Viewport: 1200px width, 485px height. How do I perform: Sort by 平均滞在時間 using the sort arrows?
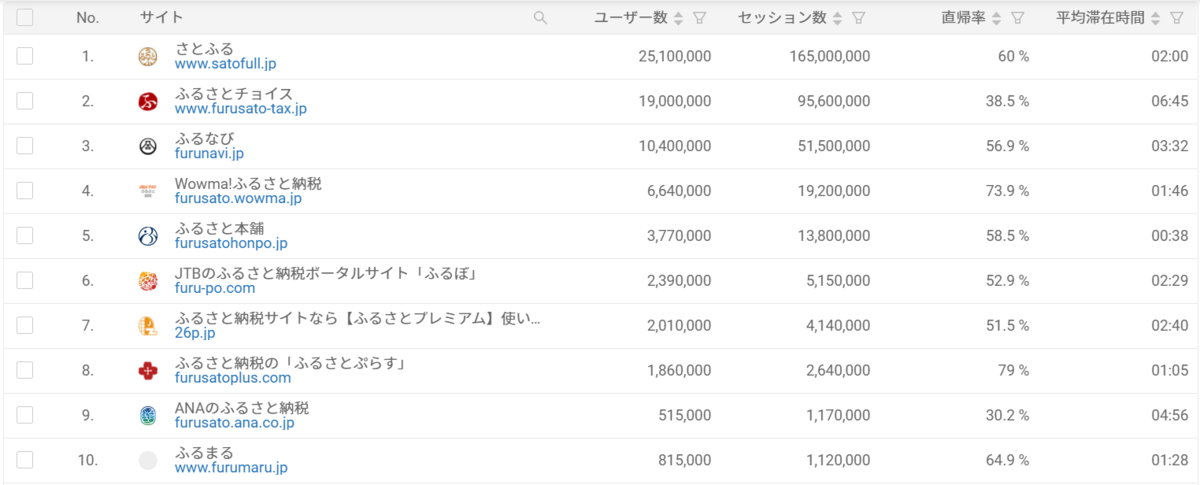tap(1156, 18)
